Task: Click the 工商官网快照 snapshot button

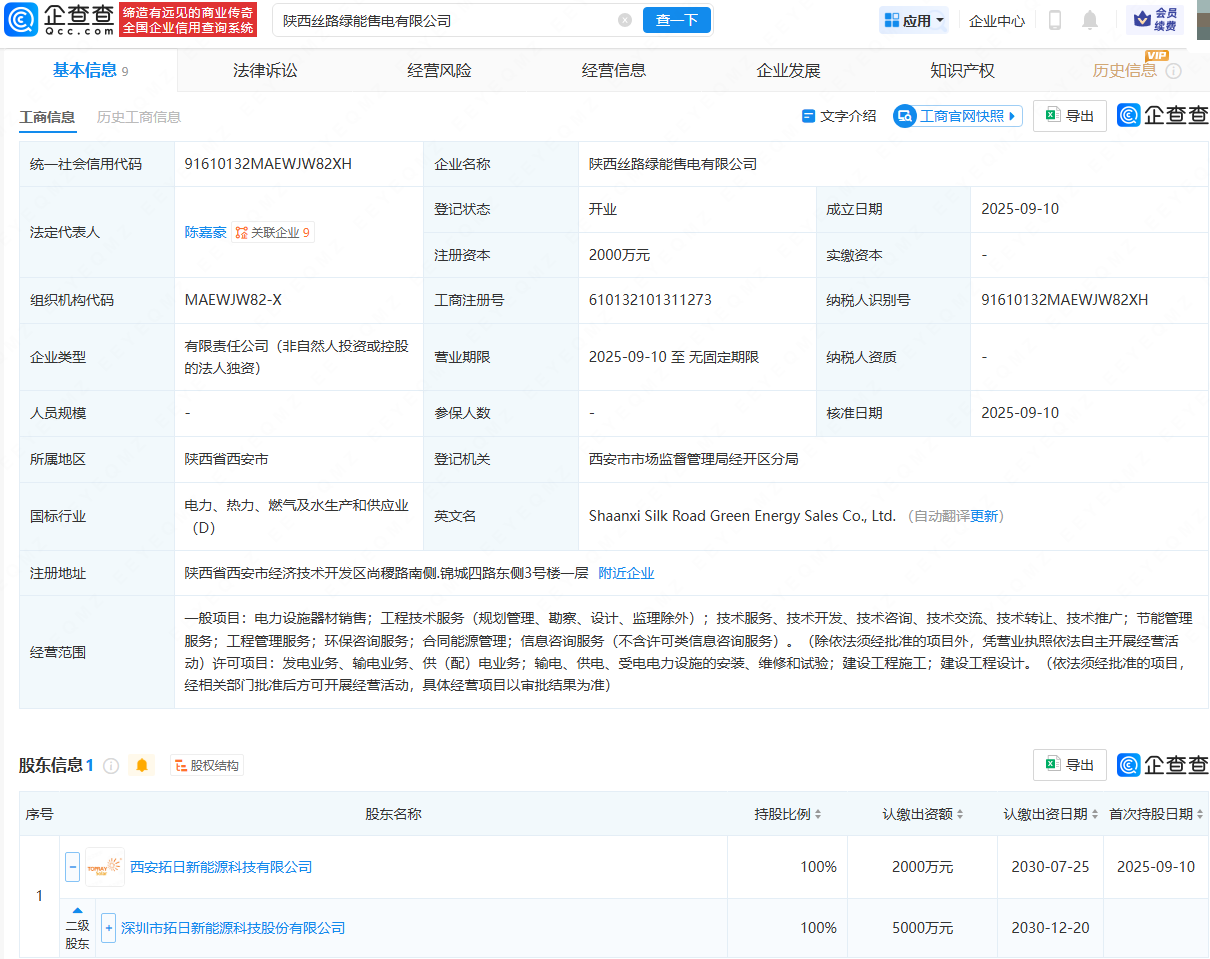Action: [x=956, y=115]
